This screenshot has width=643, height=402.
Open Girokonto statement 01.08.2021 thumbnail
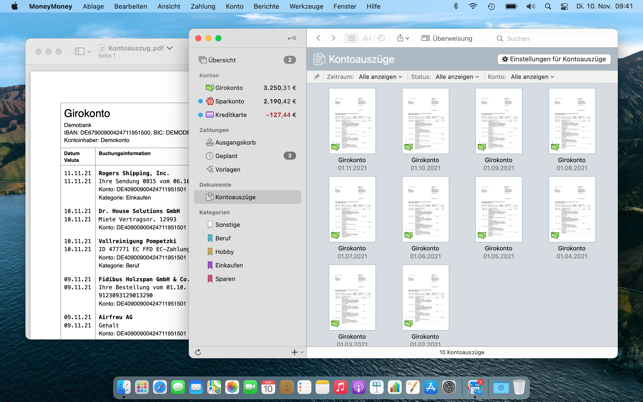[572, 121]
